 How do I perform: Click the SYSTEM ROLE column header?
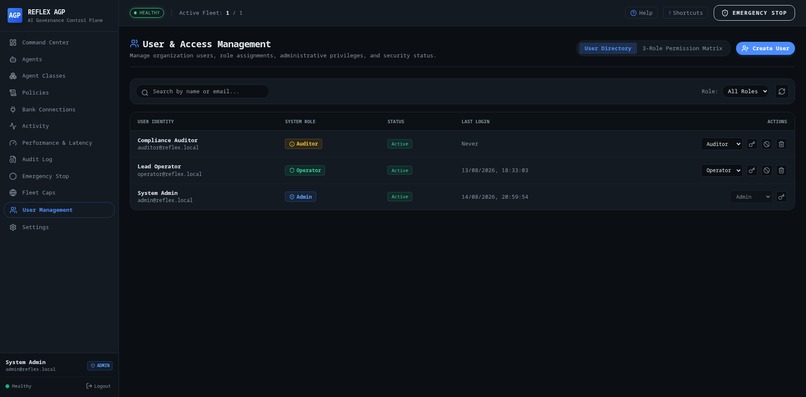(300, 122)
